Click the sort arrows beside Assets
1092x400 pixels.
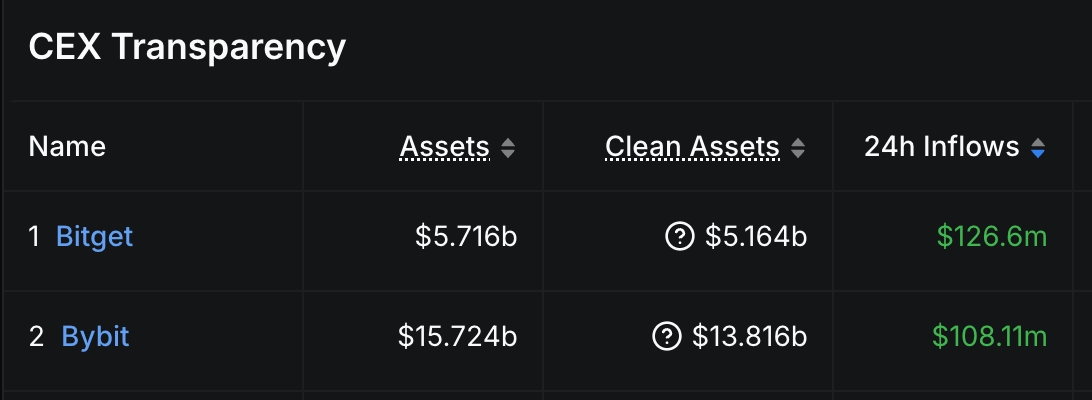(x=508, y=149)
